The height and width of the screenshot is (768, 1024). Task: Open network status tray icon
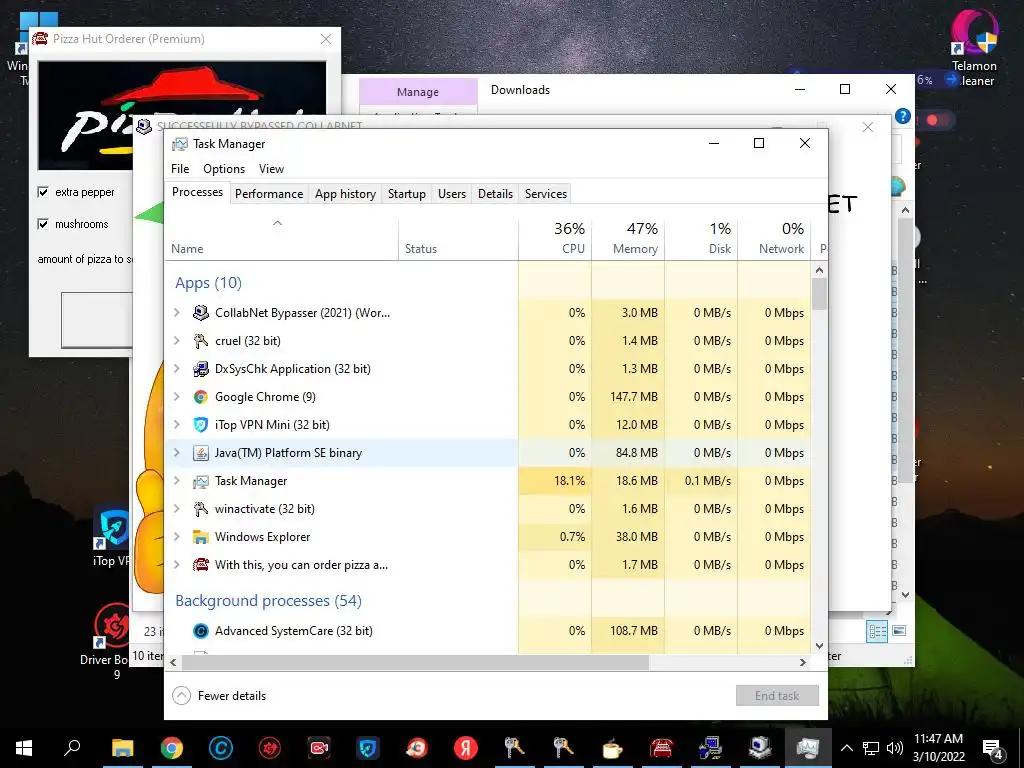point(871,748)
